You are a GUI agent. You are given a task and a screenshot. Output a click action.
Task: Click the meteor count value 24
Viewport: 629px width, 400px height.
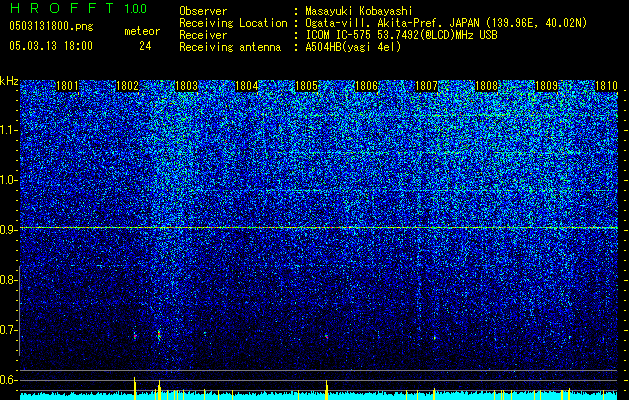[145, 46]
